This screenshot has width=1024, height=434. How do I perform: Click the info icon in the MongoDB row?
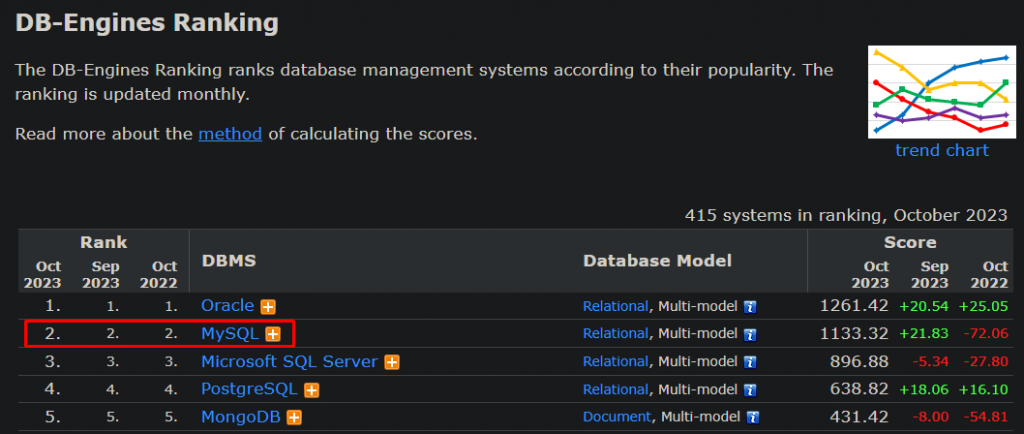pos(752,418)
